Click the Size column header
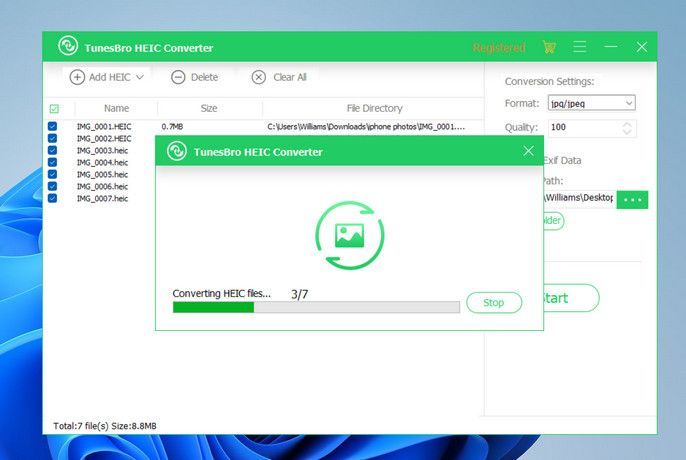This screenshot has height=460, width=686. pos(209,108)
